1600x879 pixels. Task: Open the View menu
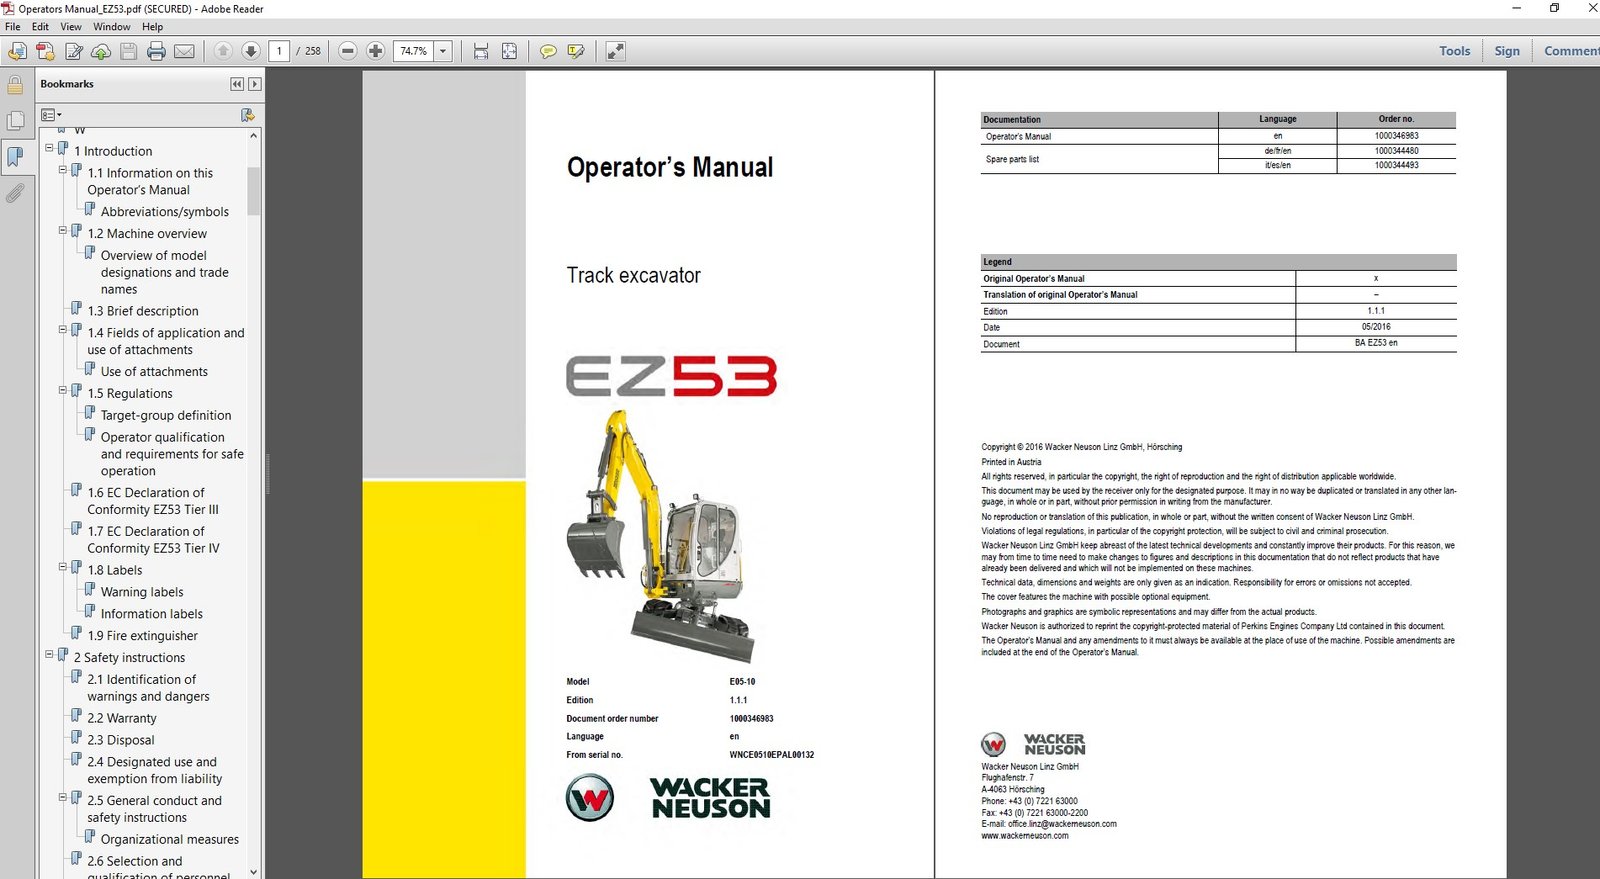(x=71, y=27)
